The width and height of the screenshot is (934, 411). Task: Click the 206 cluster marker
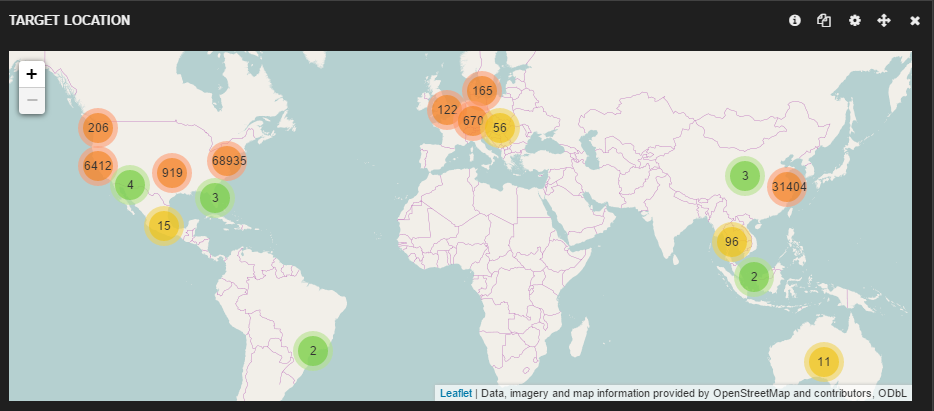(x=98, y=127)
